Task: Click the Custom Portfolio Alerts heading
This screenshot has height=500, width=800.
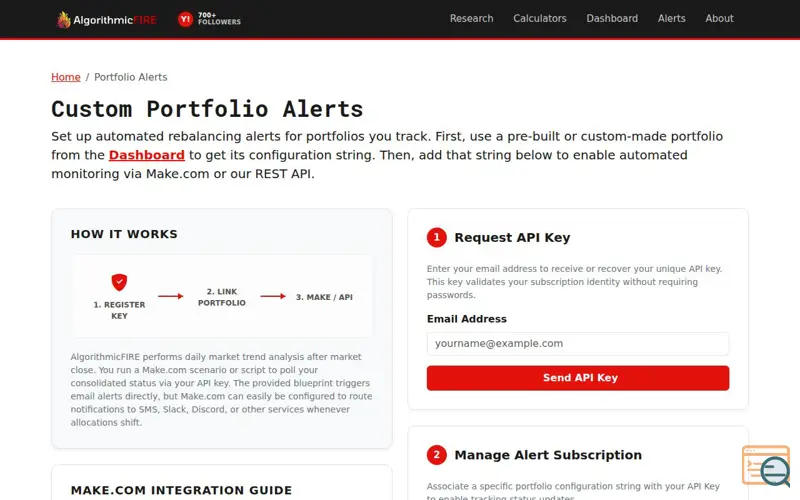Action: tap(207, 109)
